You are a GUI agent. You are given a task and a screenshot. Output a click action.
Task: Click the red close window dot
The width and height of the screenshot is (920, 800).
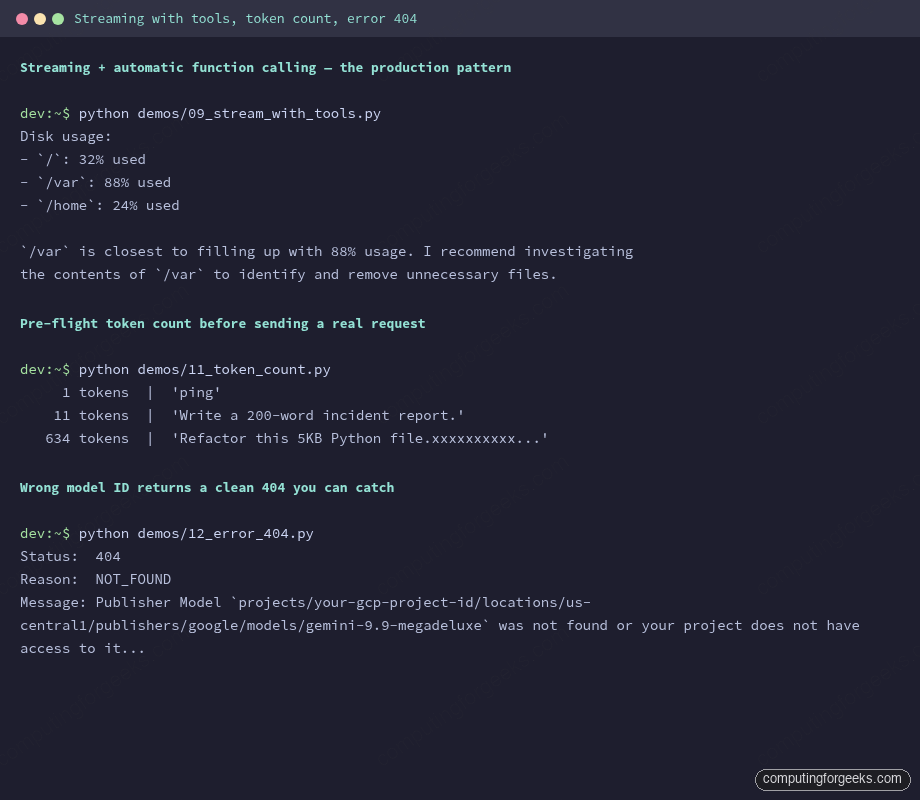[22, 19]
